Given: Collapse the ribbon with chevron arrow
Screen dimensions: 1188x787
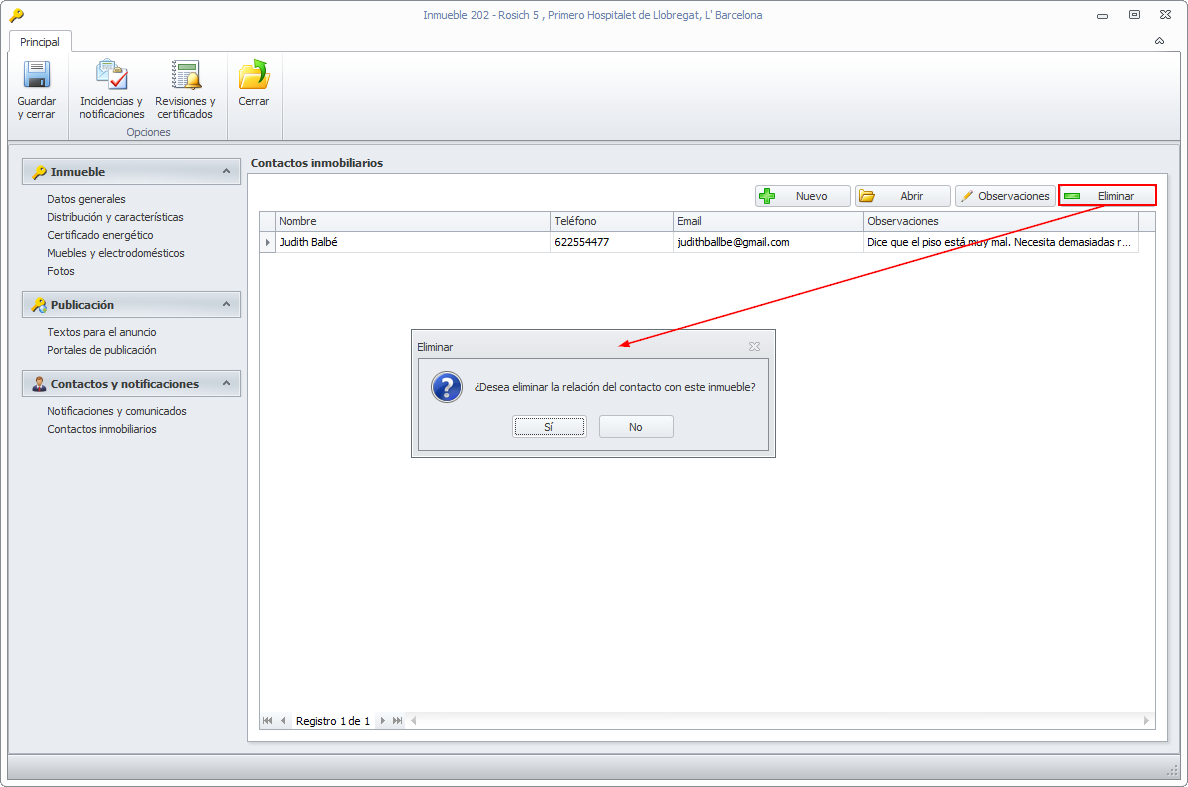Looking at the screenshot, I should (x=1159, y=41).
